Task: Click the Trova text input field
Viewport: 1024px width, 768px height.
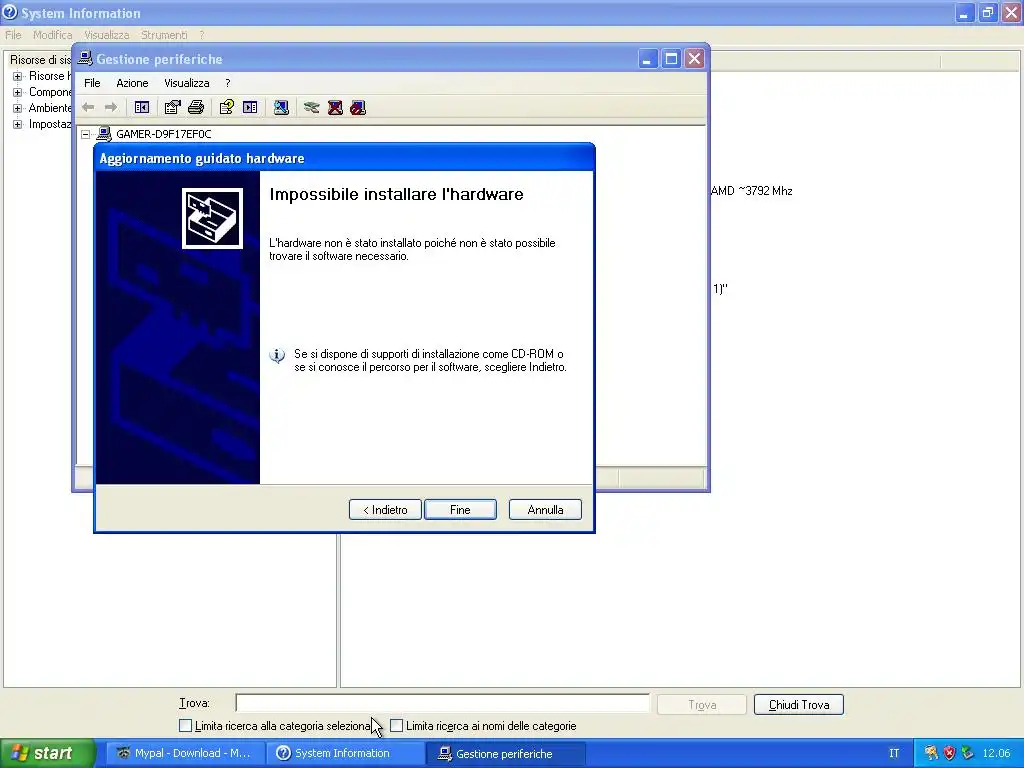Action: [442, 703]
